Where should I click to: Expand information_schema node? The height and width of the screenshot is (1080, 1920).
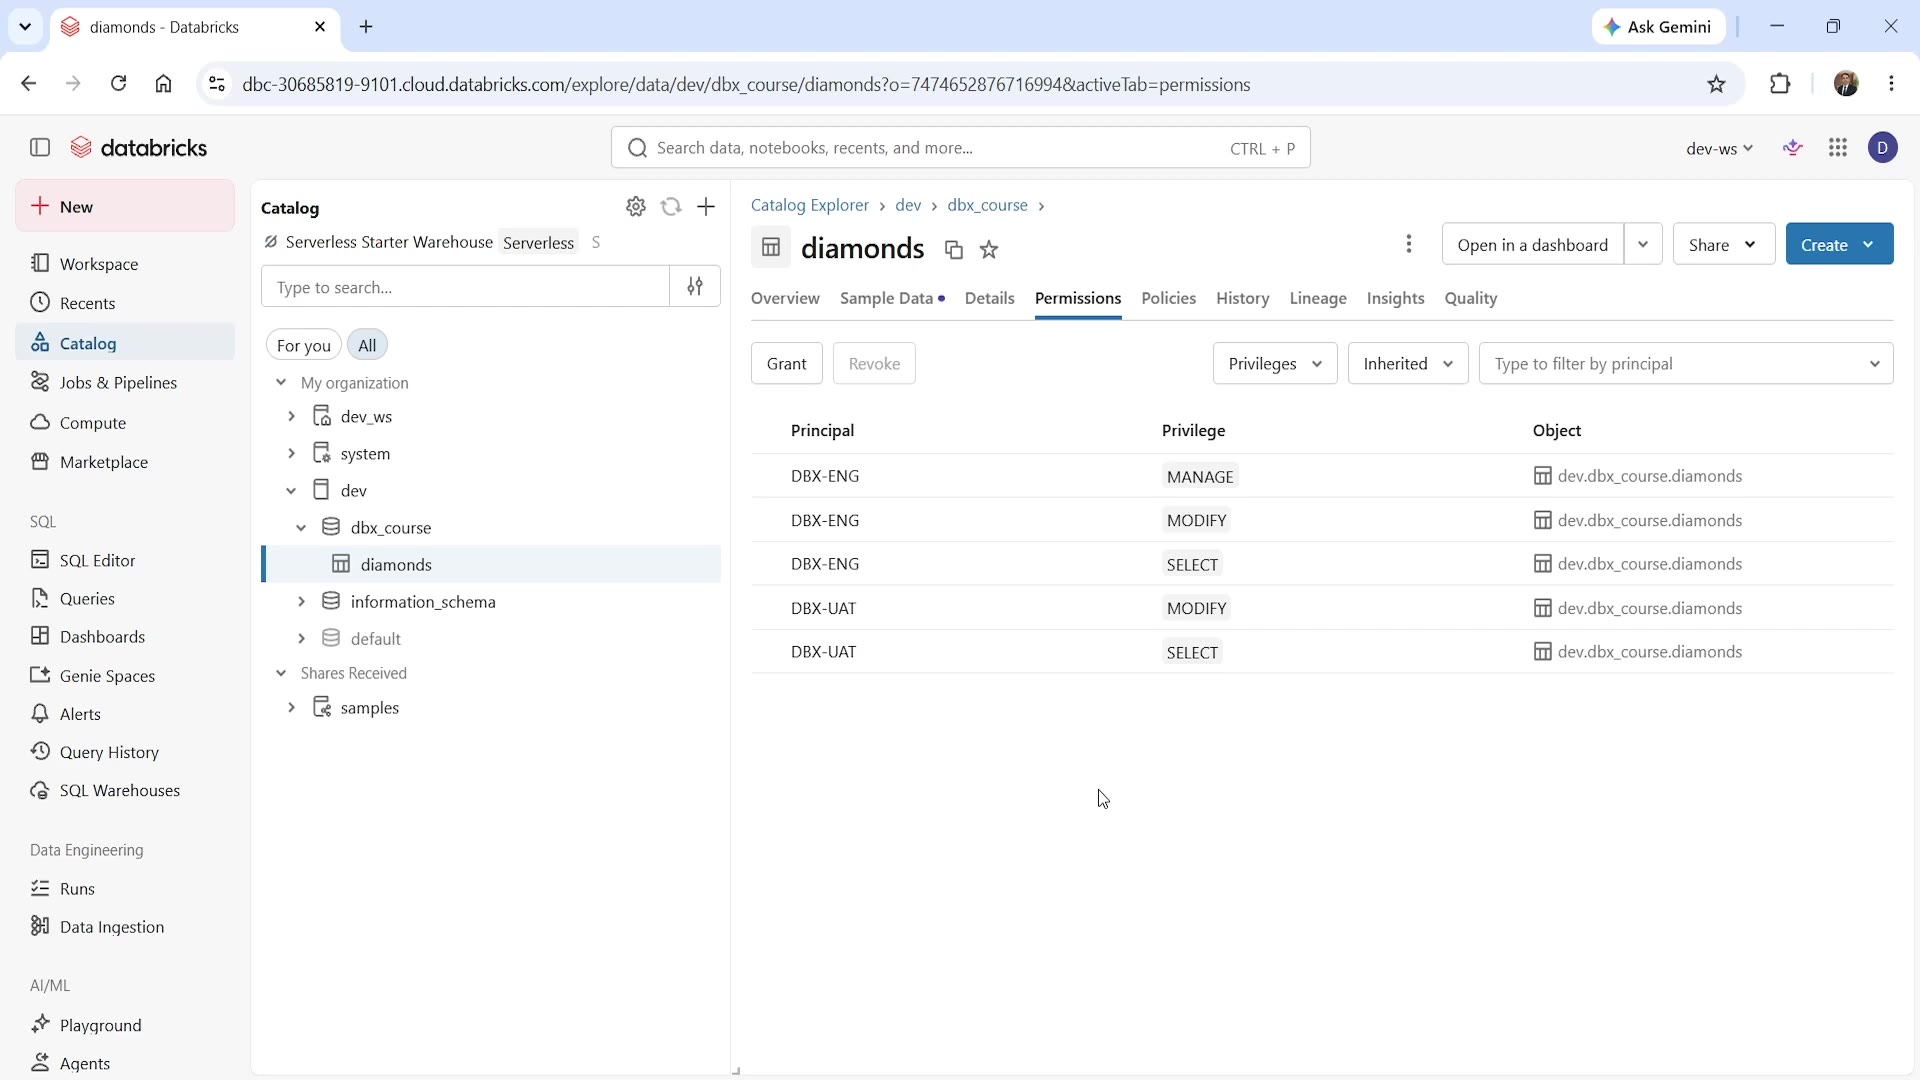pos(301,602)
